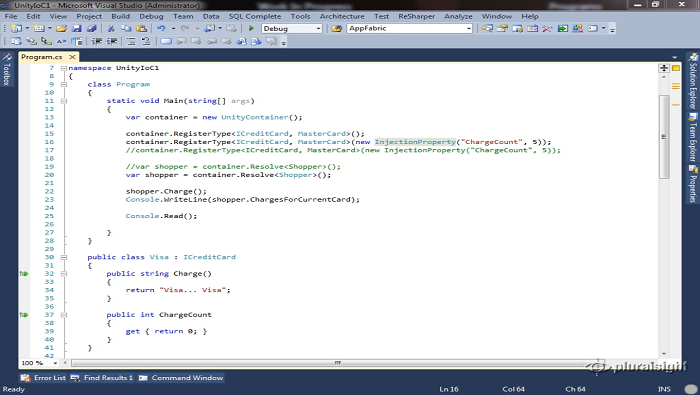Viewport: 700px width, 395px height.
Task: Open the File menu
Action: [x=11, y=16]
